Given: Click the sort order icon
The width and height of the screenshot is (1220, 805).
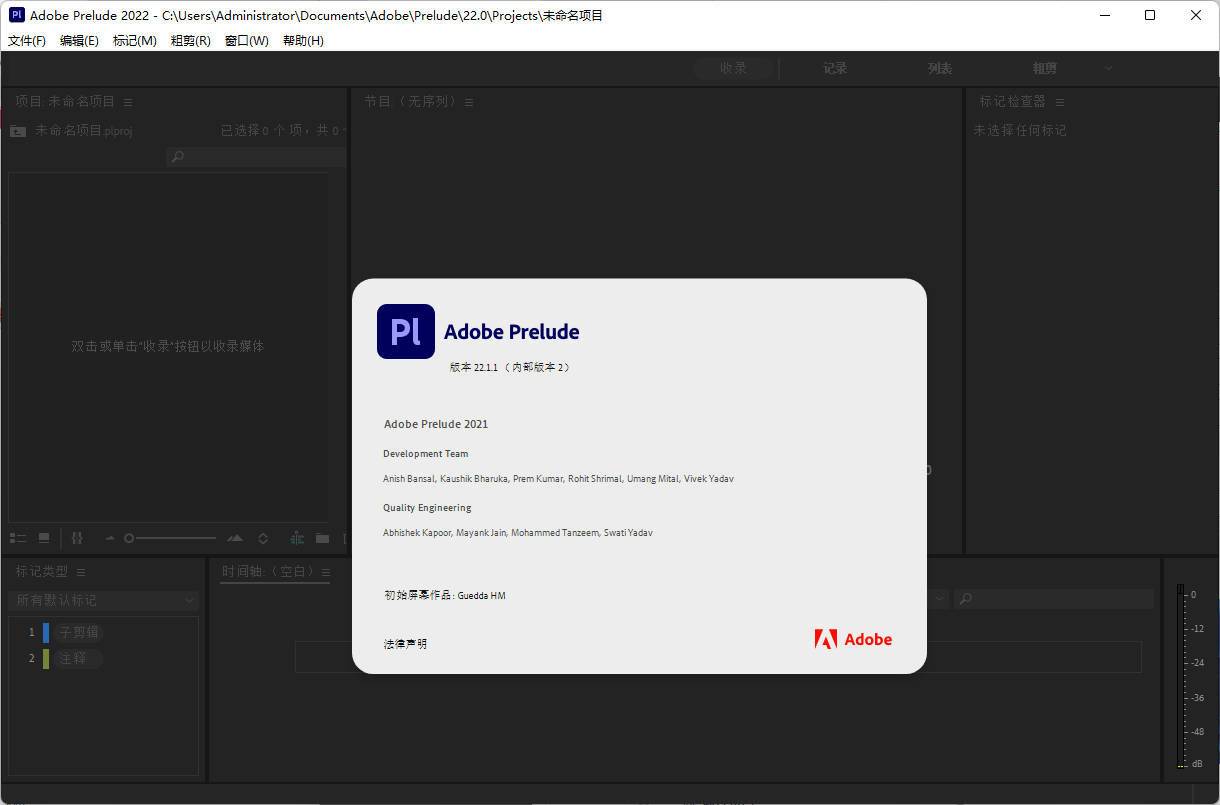Looking at the screenshot, I should click(x=263, y=538).
